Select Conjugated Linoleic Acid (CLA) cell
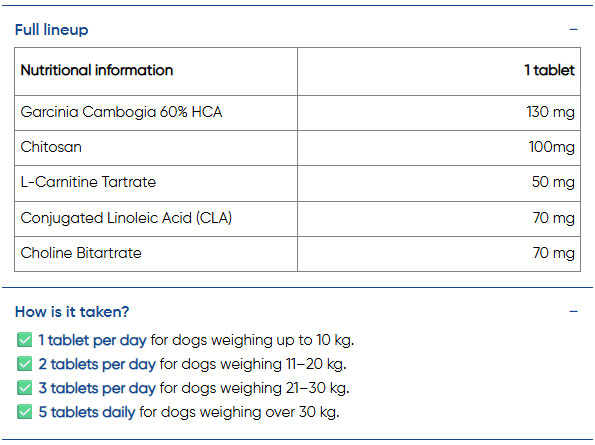The width and height of the screenshot is (595, 445). (156, 219)
